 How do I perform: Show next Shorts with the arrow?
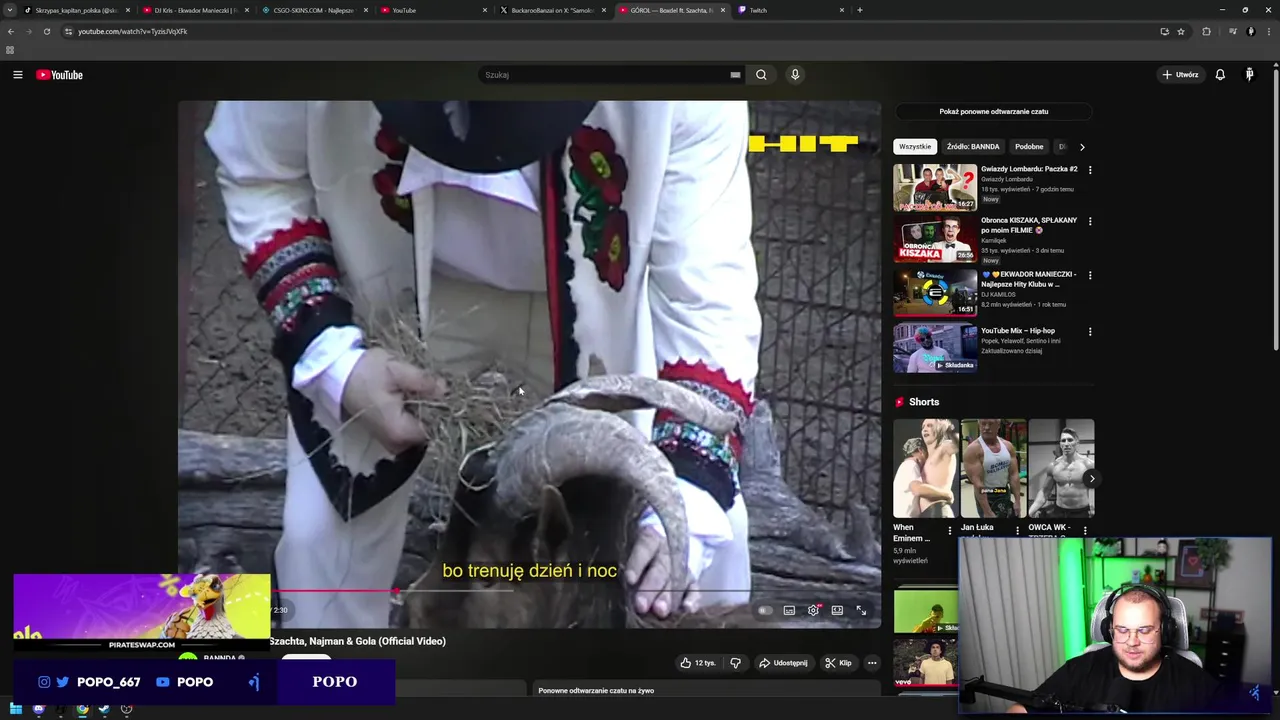click(1091, 479)
